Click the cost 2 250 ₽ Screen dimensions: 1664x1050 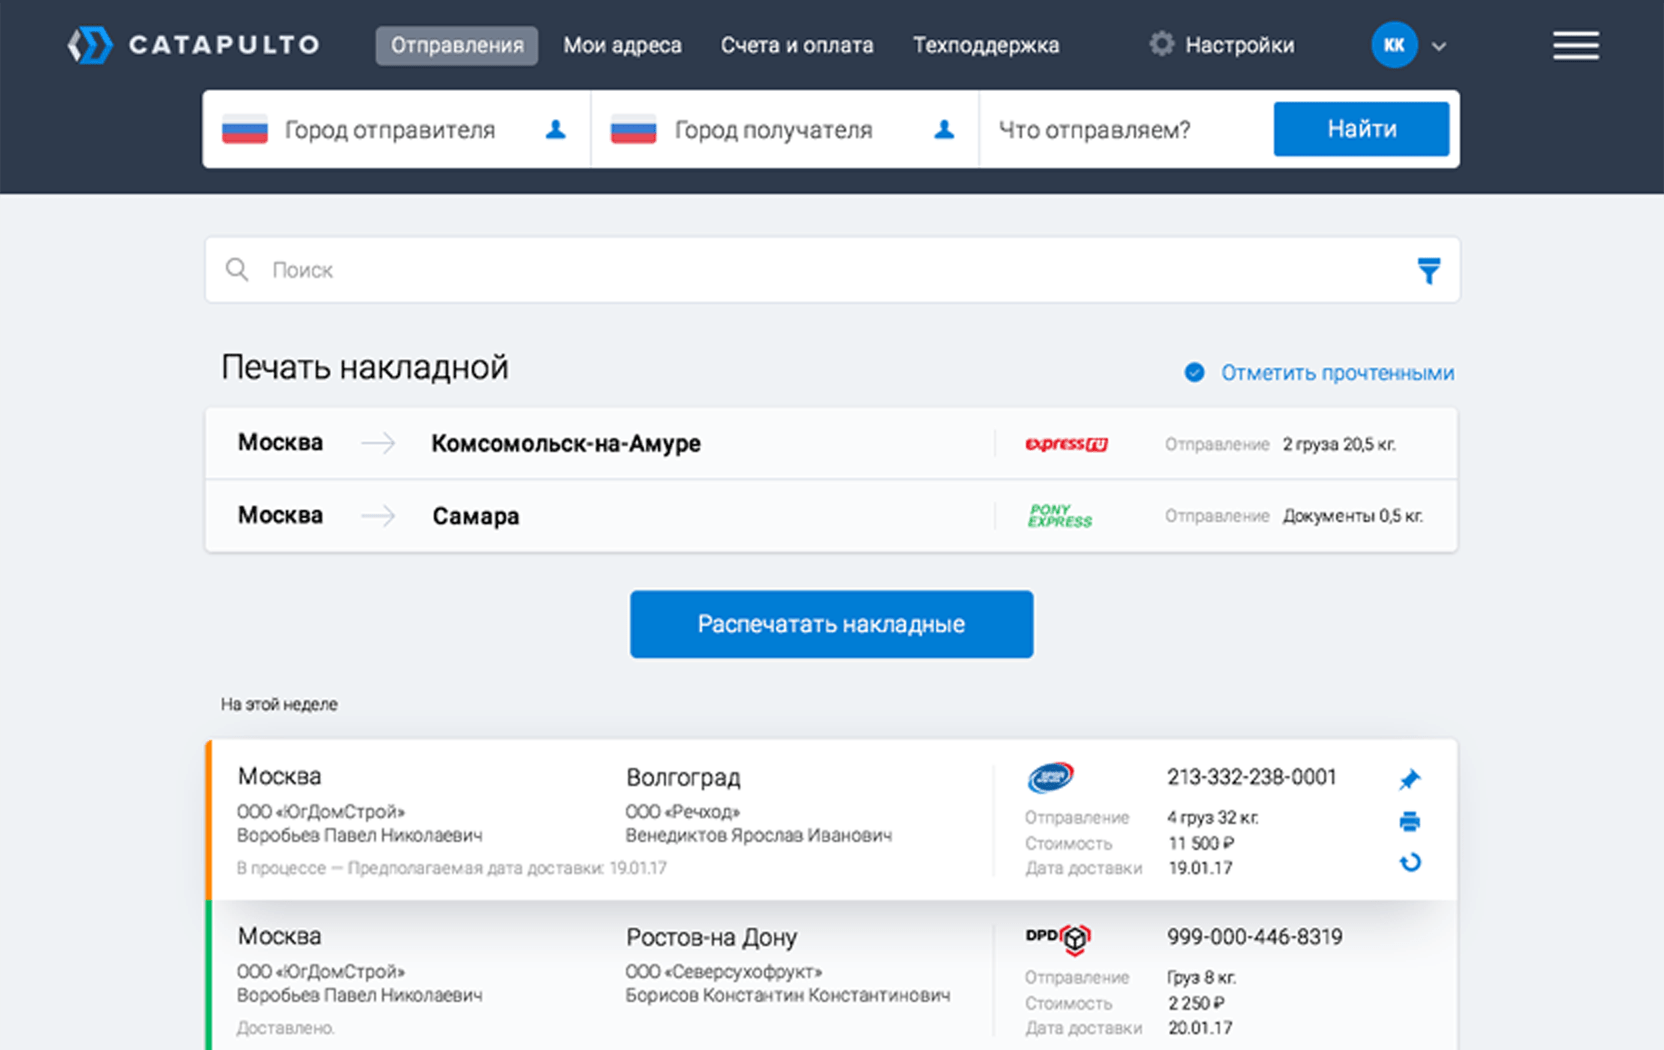[x=1196, y=1003]
